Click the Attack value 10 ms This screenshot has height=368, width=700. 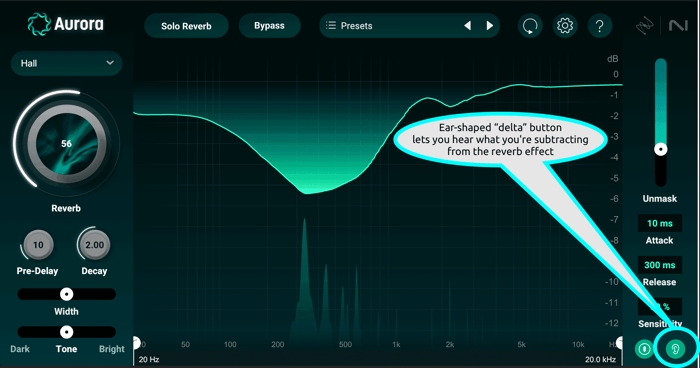pyautogui.click(x=660, y=223)
